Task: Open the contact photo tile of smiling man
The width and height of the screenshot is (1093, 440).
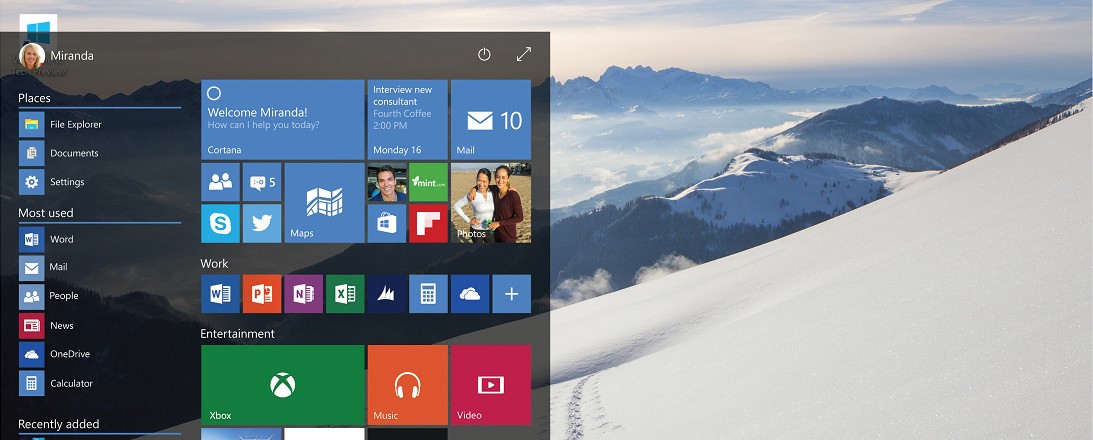Action: pos(387,182)
